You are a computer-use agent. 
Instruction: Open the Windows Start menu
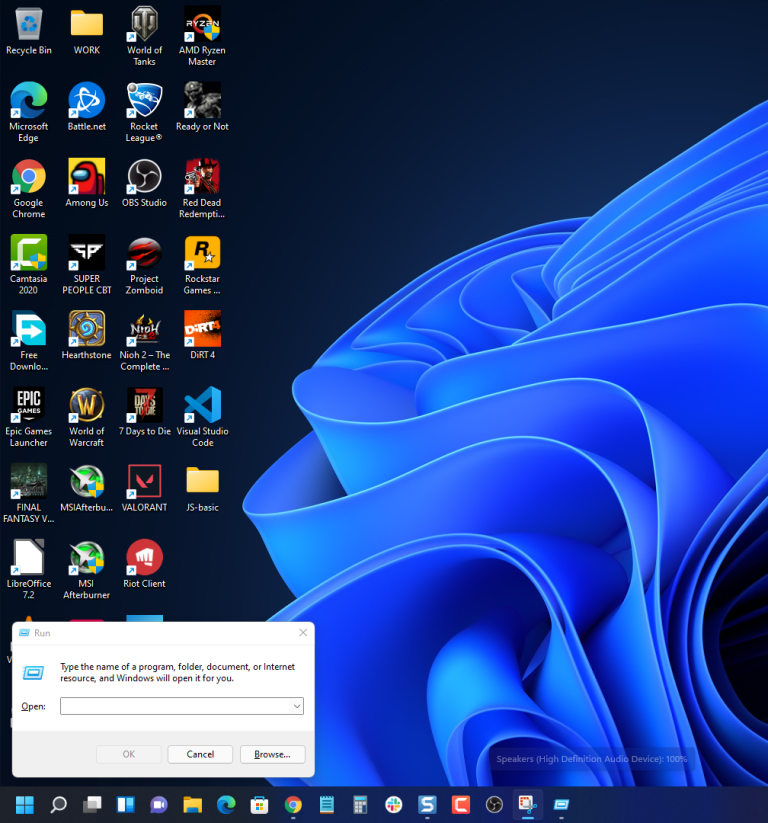click(25, 805)
